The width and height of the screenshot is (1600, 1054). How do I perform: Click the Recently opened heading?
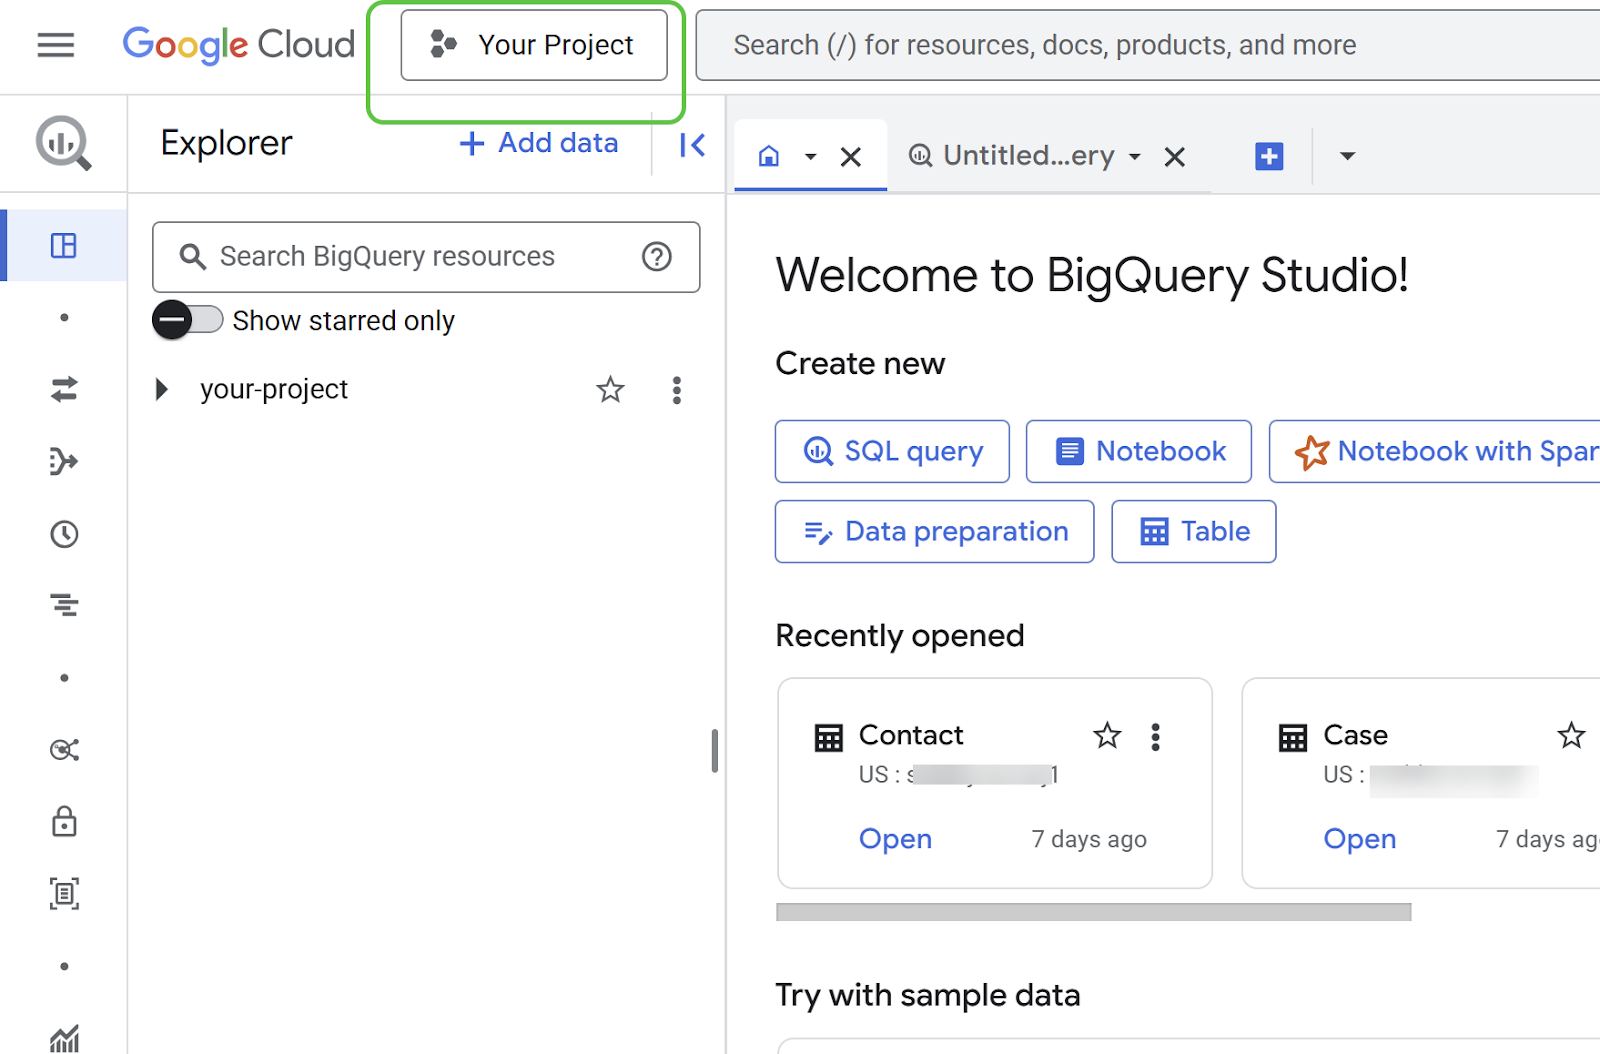click(900, 636)
